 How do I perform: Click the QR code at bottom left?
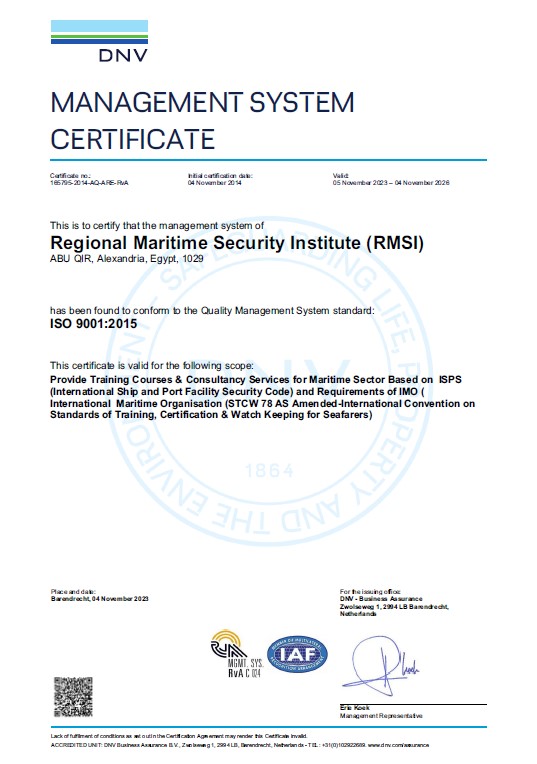click(73, 697)
